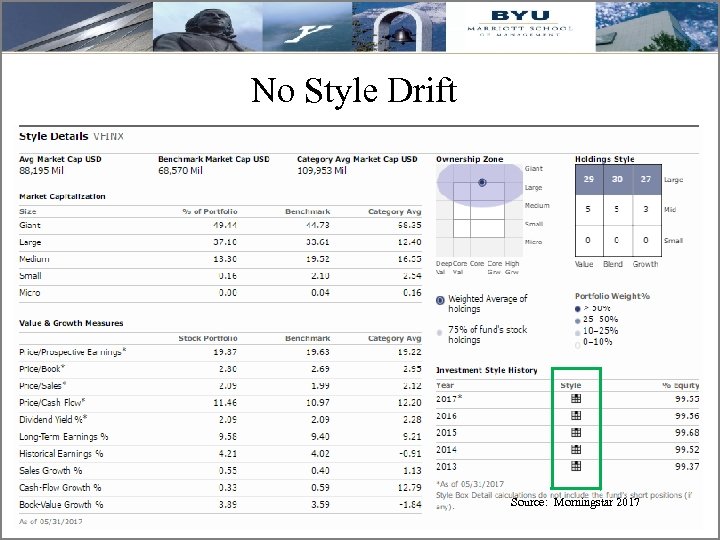Click the Weighted Average of holdings legend marker

[440, 301]
